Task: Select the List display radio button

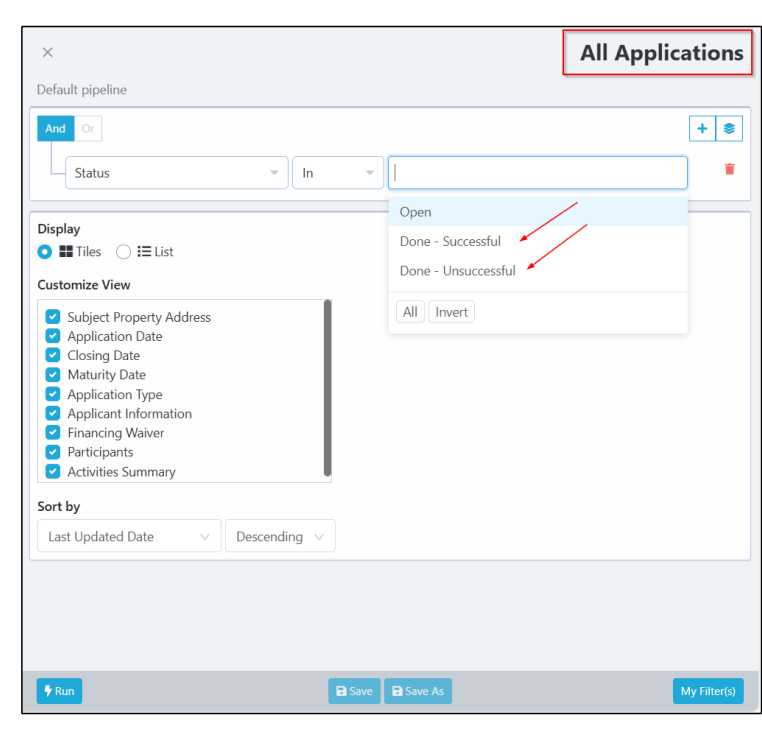Action: pyautogui.click(x=124, y=252)
